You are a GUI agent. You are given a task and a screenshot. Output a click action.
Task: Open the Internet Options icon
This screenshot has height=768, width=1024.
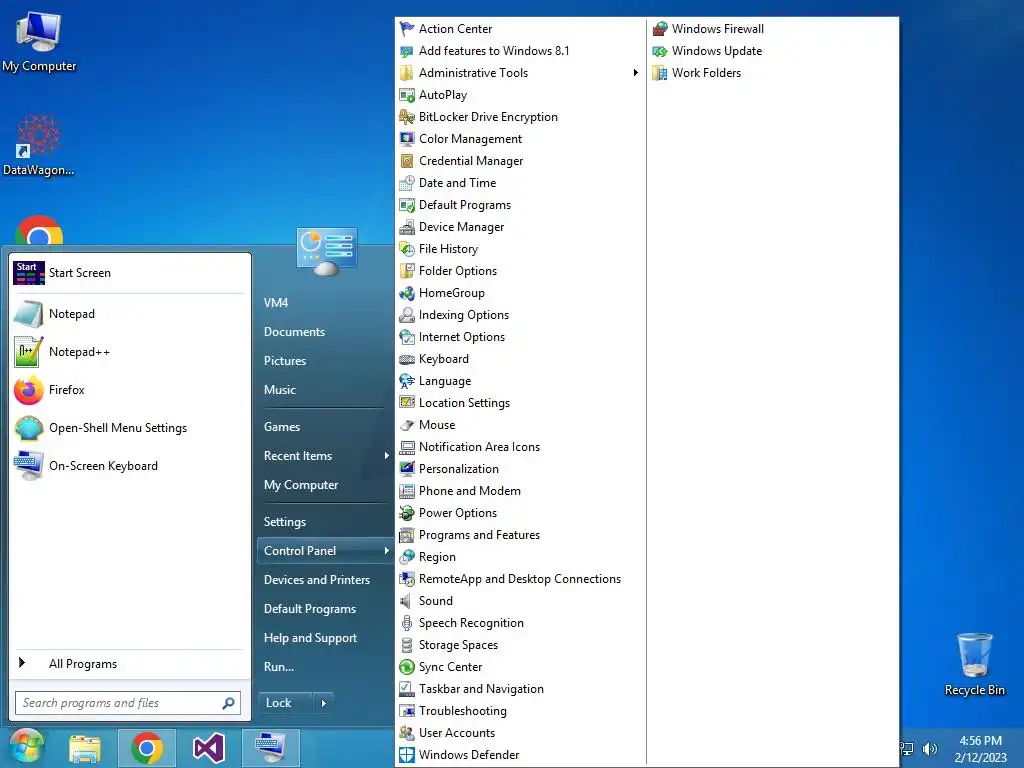(407, 337)
